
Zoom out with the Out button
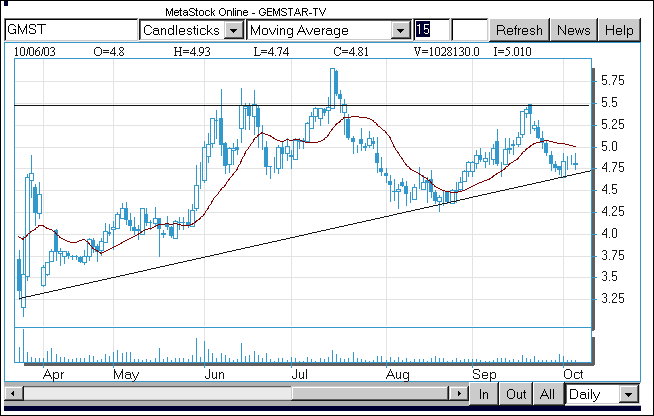click(x=516, y=394)
